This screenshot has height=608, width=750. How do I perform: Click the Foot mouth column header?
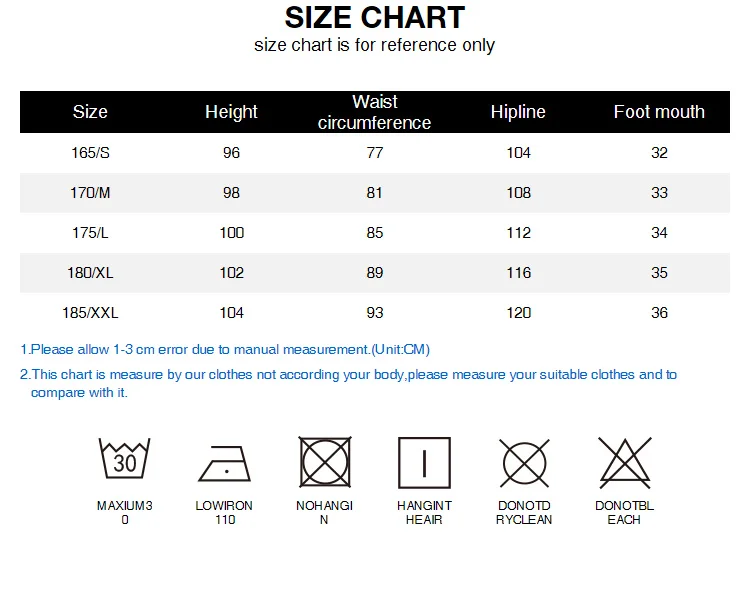click(x=659, y=112)
